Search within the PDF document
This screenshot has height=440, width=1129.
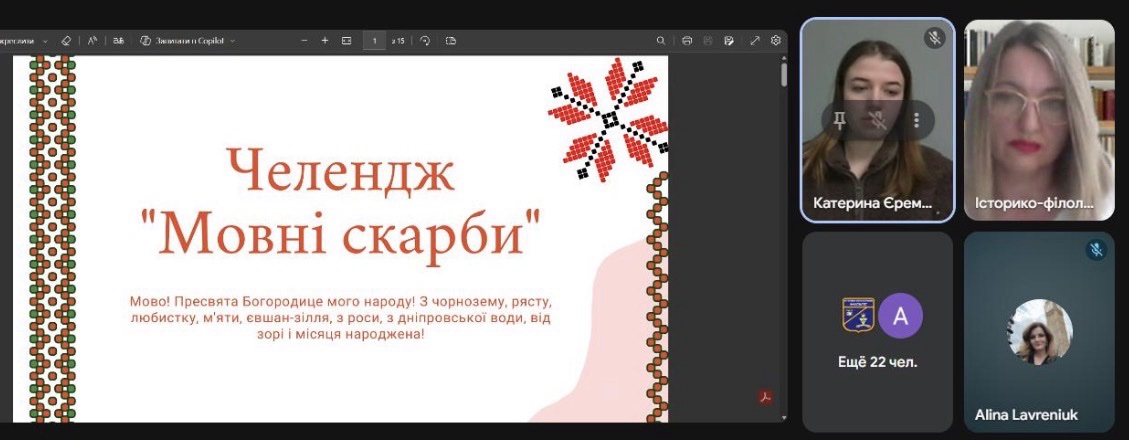[660, 41]
